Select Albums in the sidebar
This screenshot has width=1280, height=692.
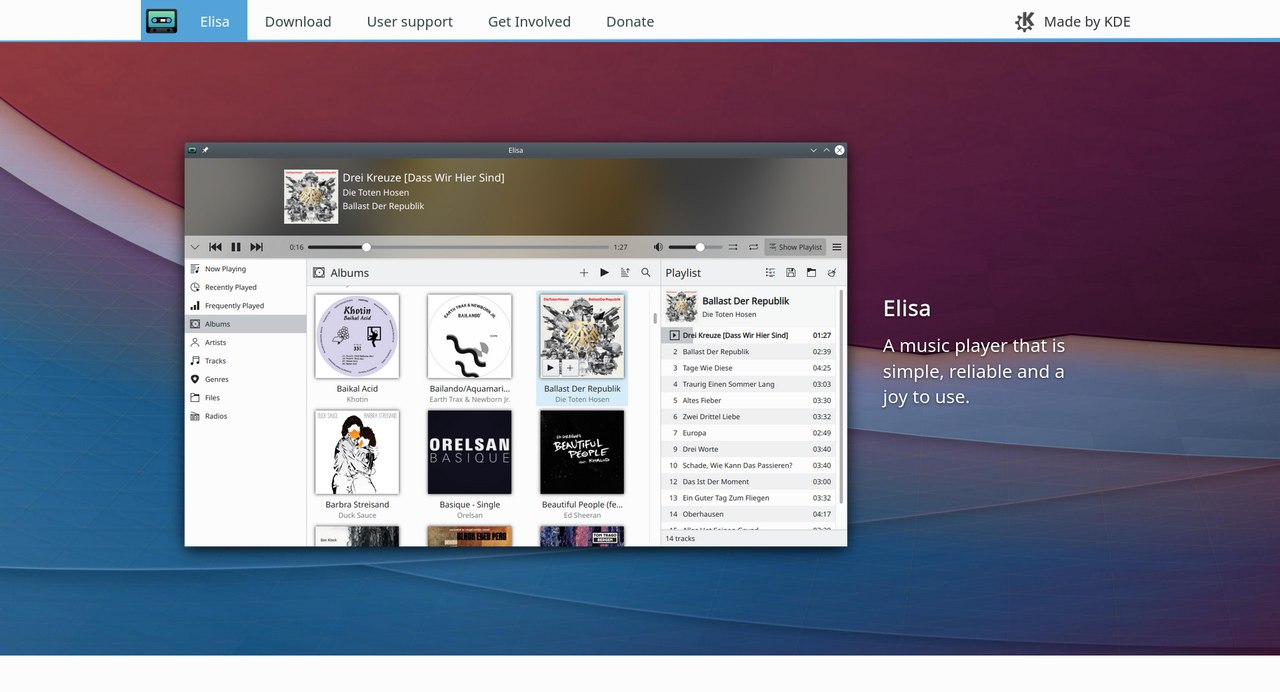coord(246,324)
